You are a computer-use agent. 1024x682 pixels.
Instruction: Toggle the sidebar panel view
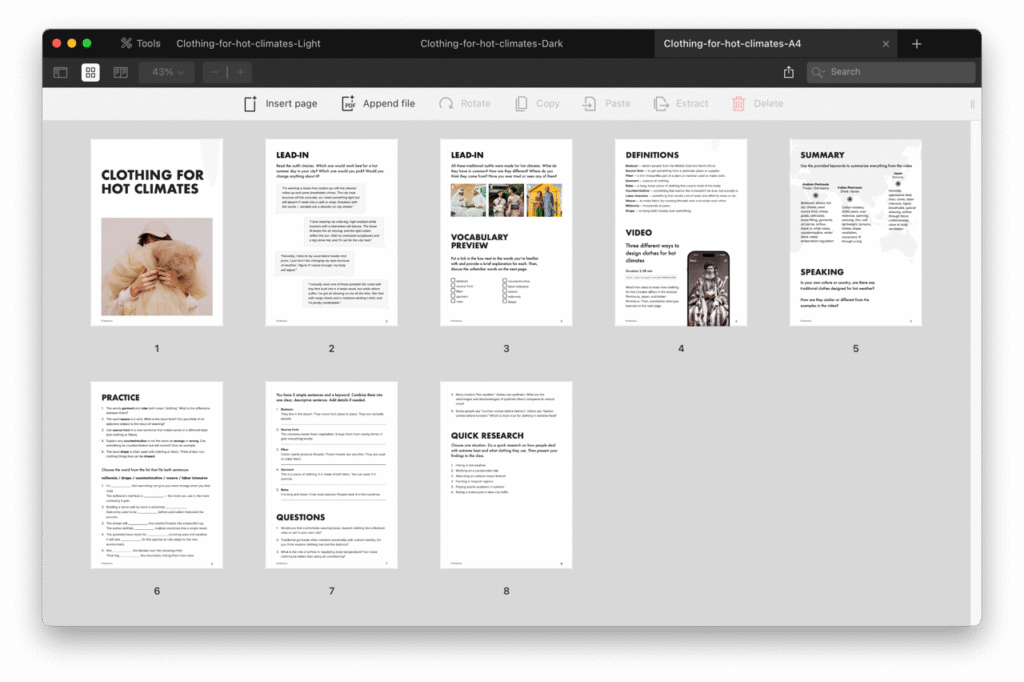pyautogui.click(x=61, y=72)
